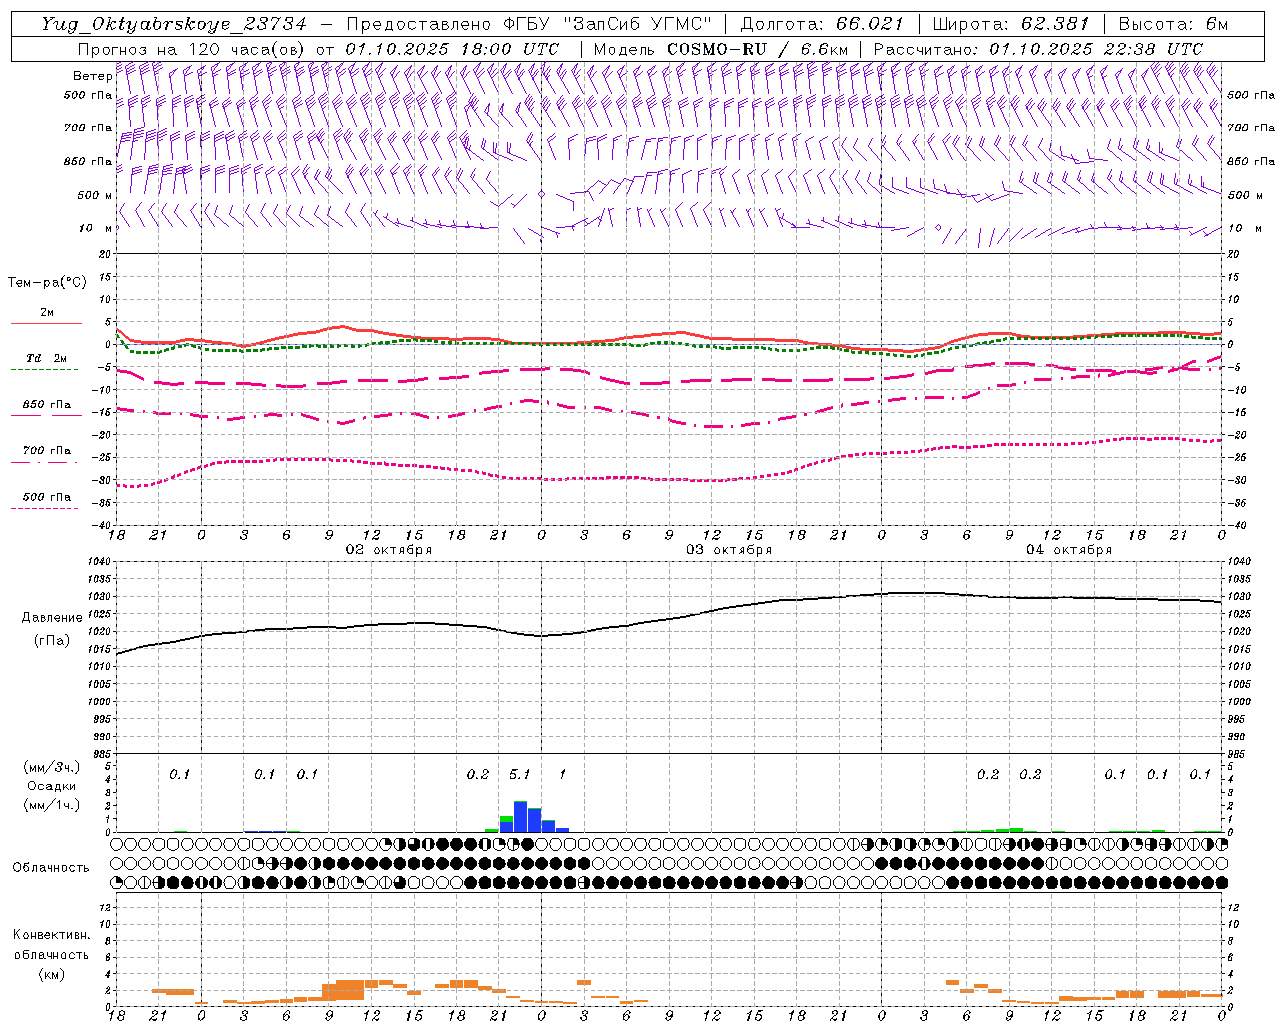The image size is (1280, 1024).
Task: Click the Td 2м dew point legend entry
Action: pos(46,358)
